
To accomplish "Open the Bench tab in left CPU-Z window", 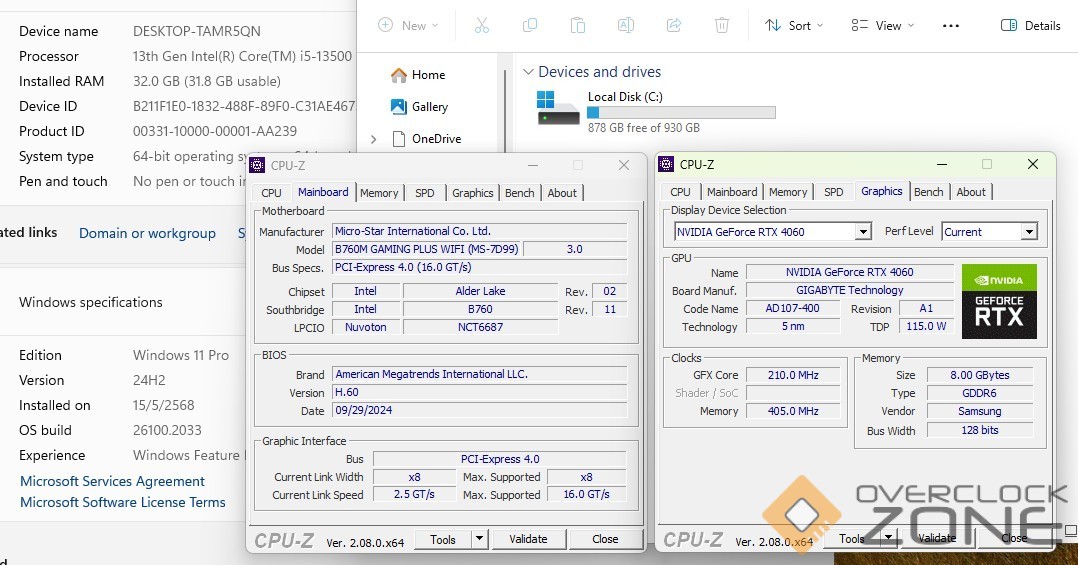I will (520, 193).
